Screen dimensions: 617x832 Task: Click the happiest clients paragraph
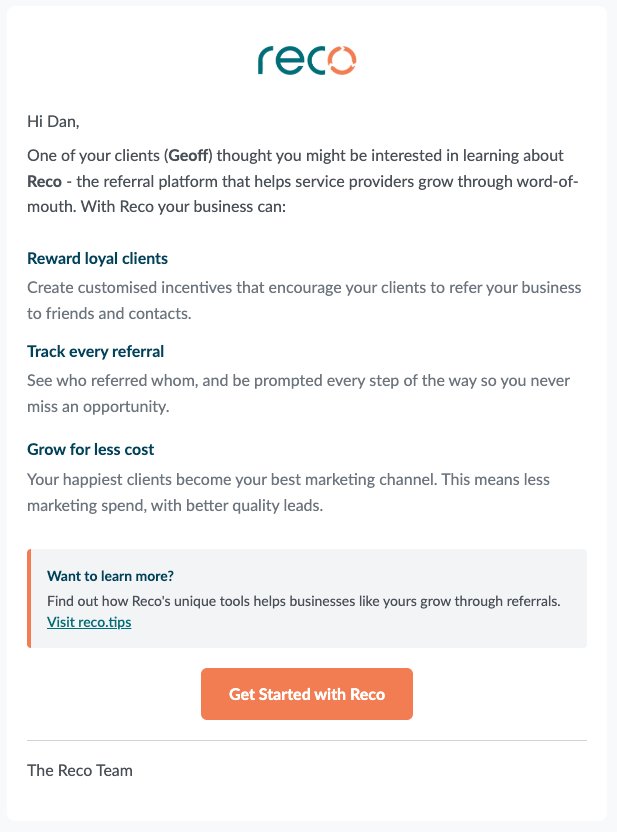(x=288, y=492)
